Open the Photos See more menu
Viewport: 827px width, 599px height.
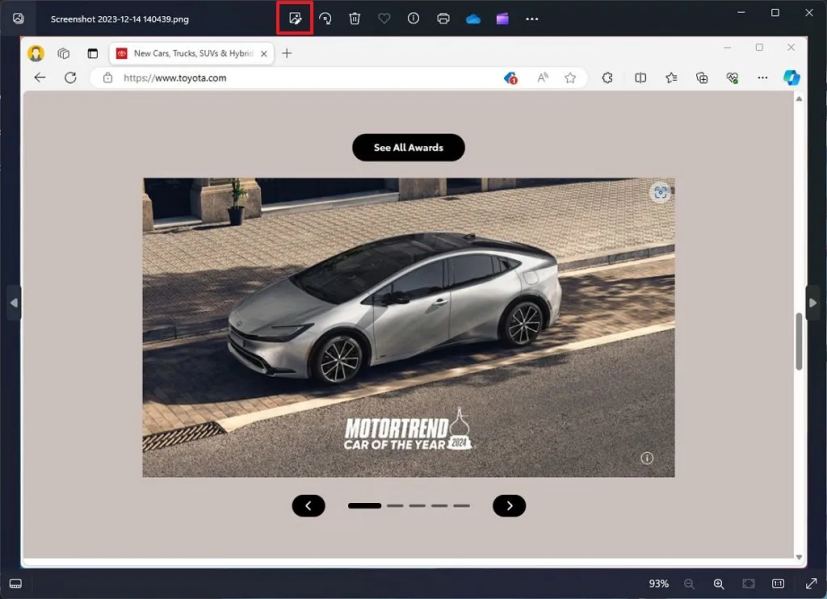532,19
